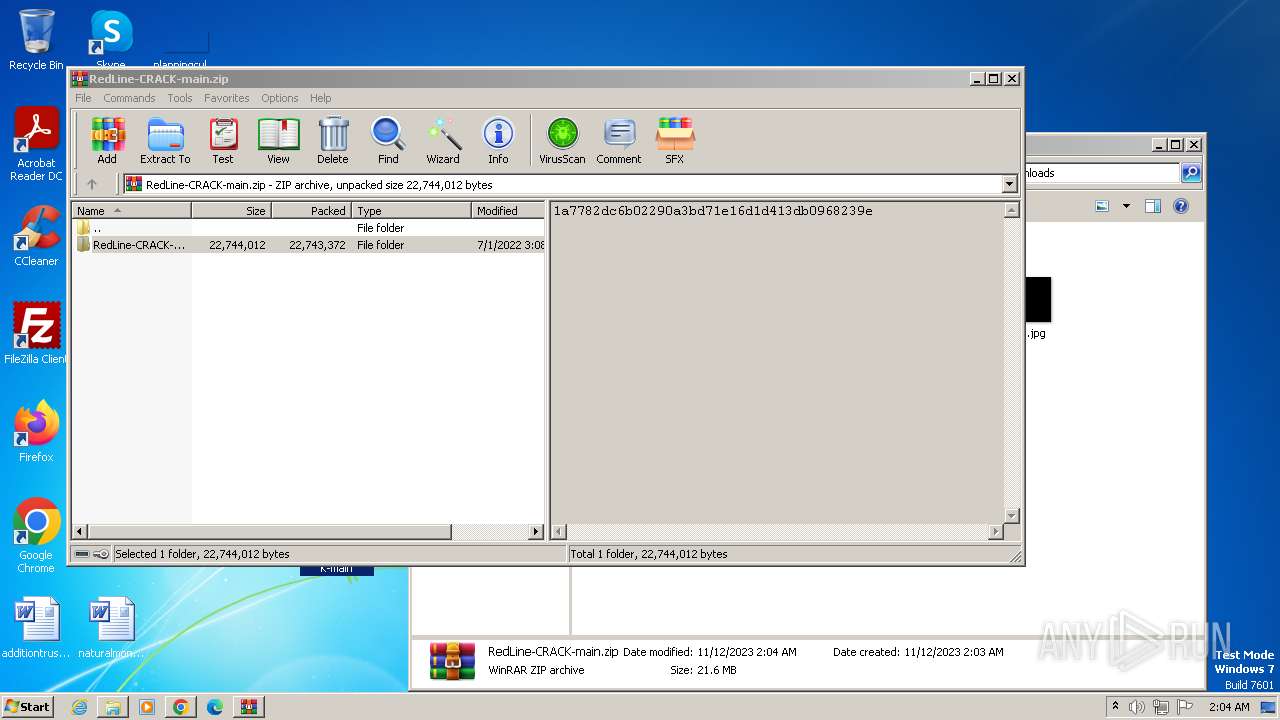Click the archive comment hash text
The height and width of the screenshot is (720, 1280).
pyautogui.click(x=713, y=211)
